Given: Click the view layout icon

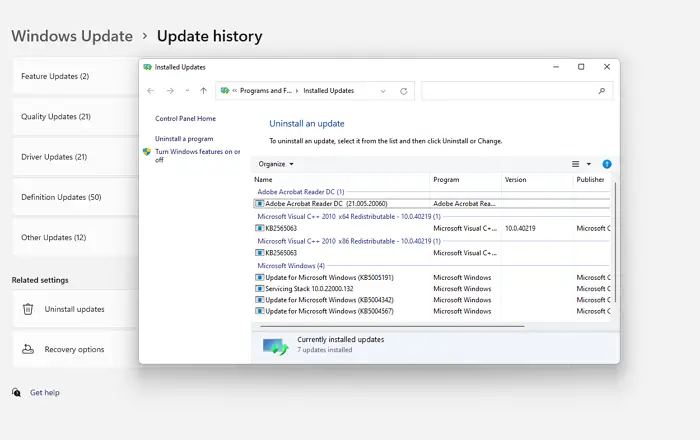Looking at the screenshot, I should pyautogui.click(x=576, y=164).
